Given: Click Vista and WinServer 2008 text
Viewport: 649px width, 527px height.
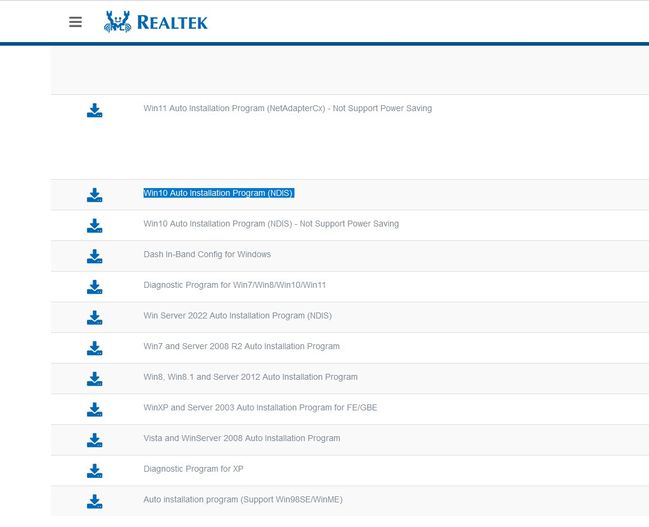Looking at the screenshot, I should coord(242,438).
